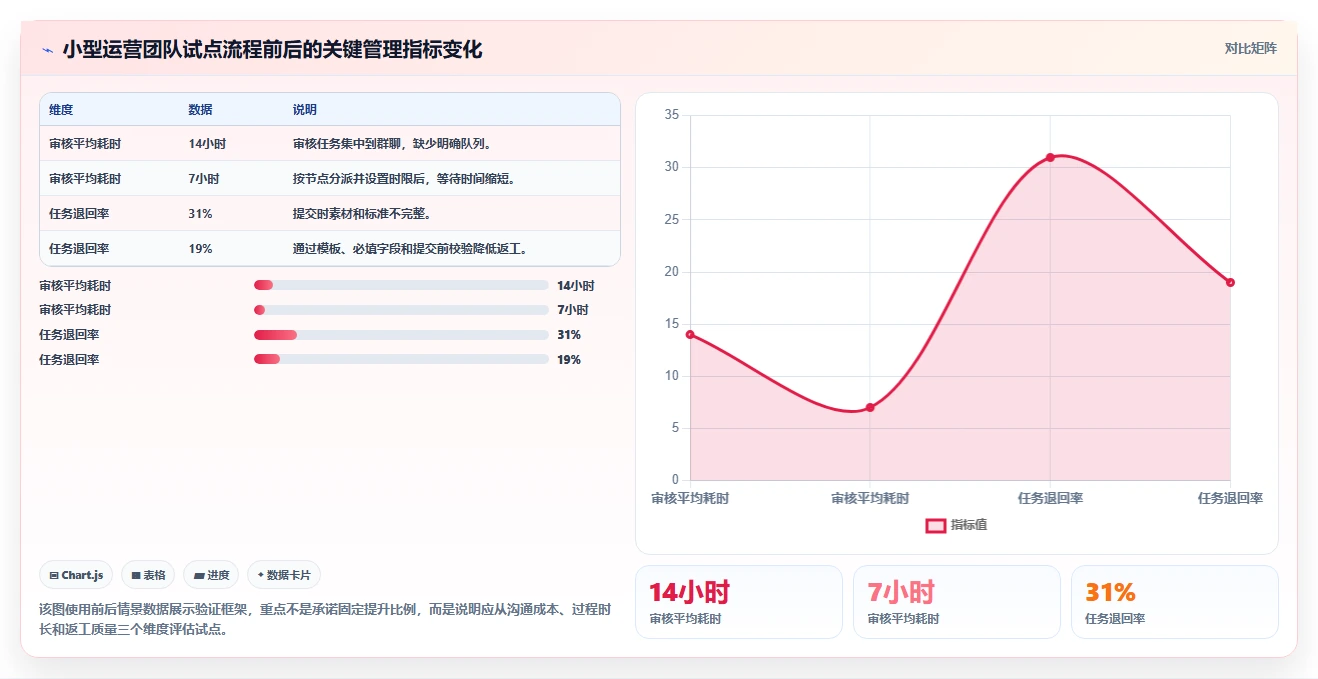Click the 31% value next to the progress bar
Screen dimensions: 1318x679
(569, 335)
